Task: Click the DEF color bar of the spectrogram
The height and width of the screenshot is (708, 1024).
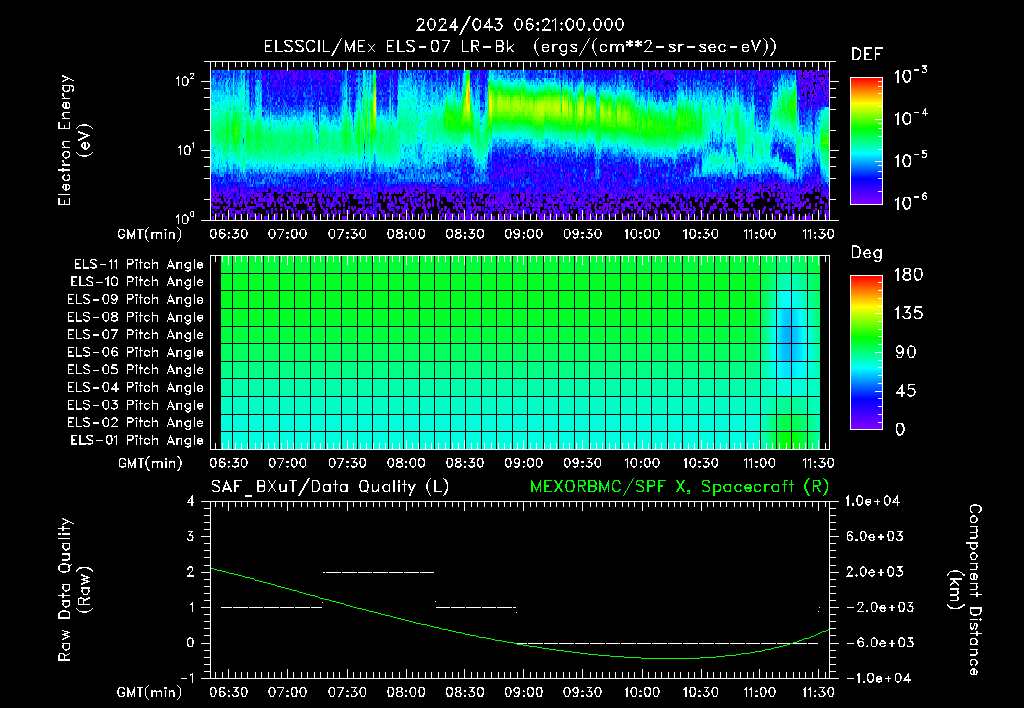Action: click(866, 140)
